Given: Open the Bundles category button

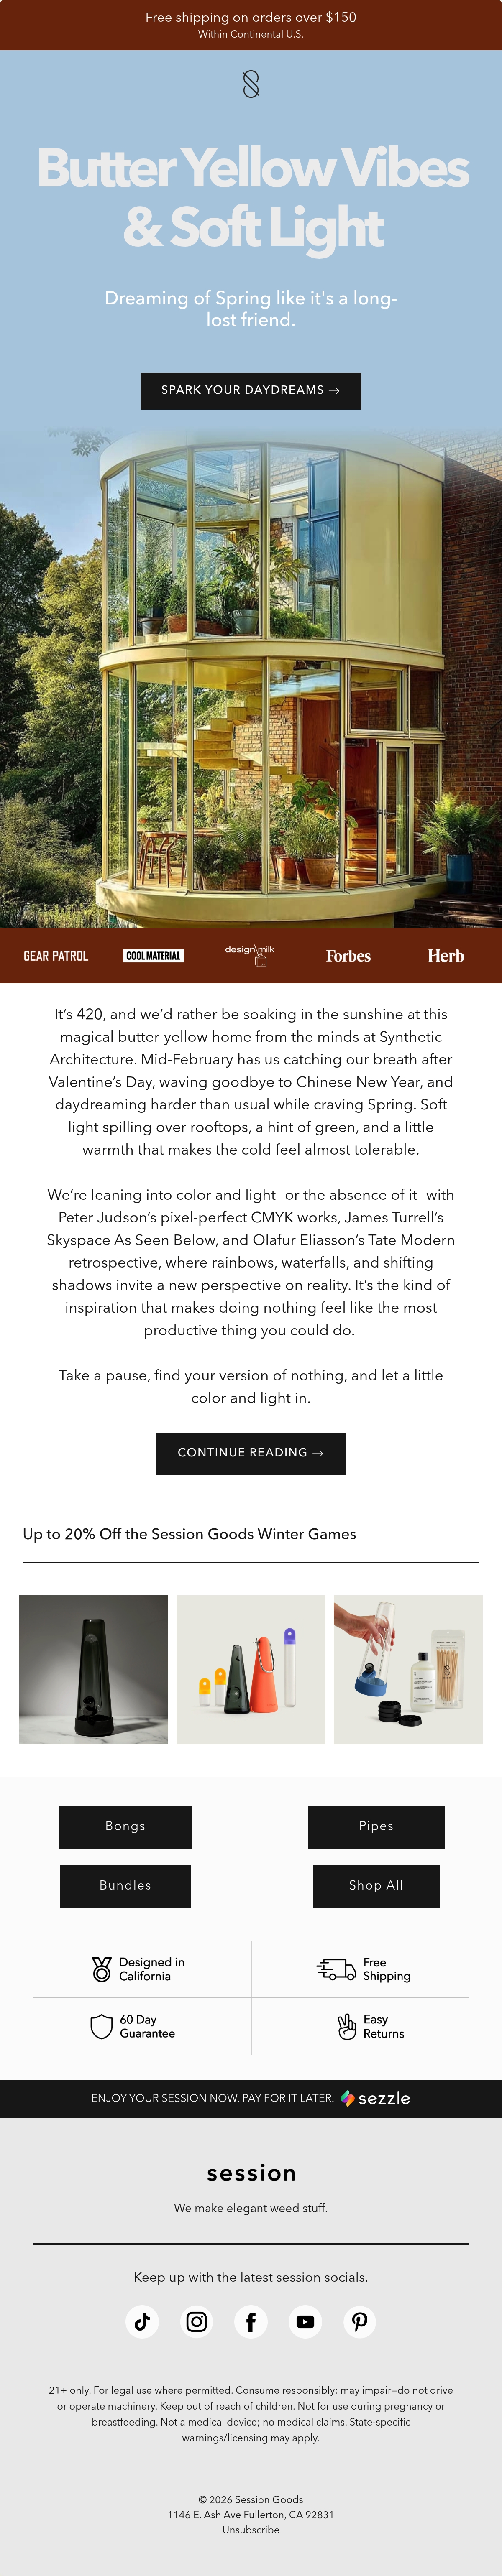Looking at the screenshot, I should 125,1885.
